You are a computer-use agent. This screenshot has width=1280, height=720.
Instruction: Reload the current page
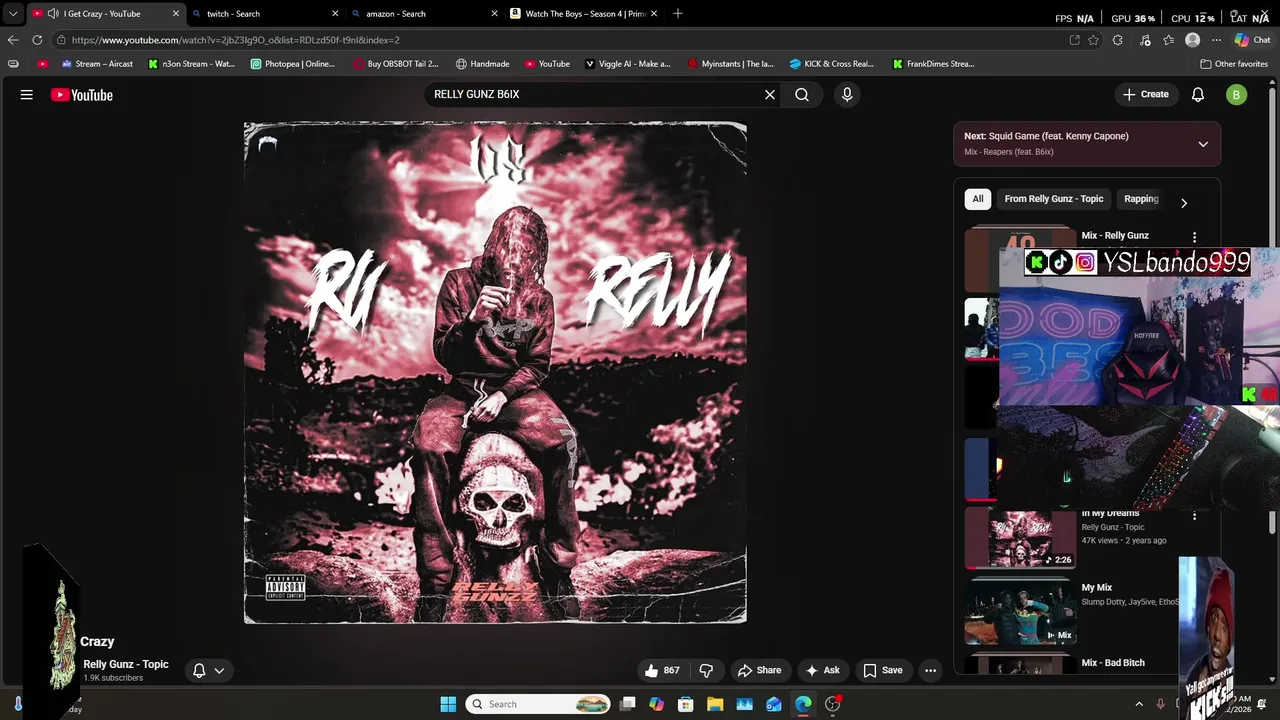pyautogui.click(x=37, y=40)
